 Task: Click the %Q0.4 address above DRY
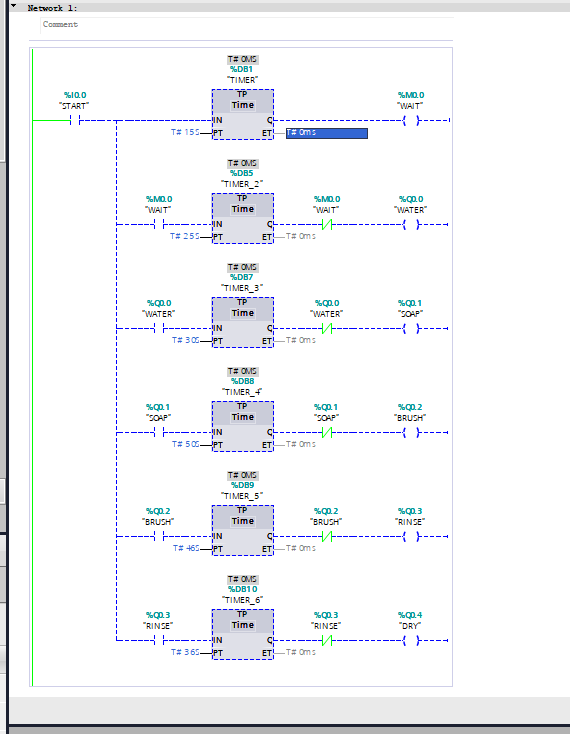pos(410,615)
